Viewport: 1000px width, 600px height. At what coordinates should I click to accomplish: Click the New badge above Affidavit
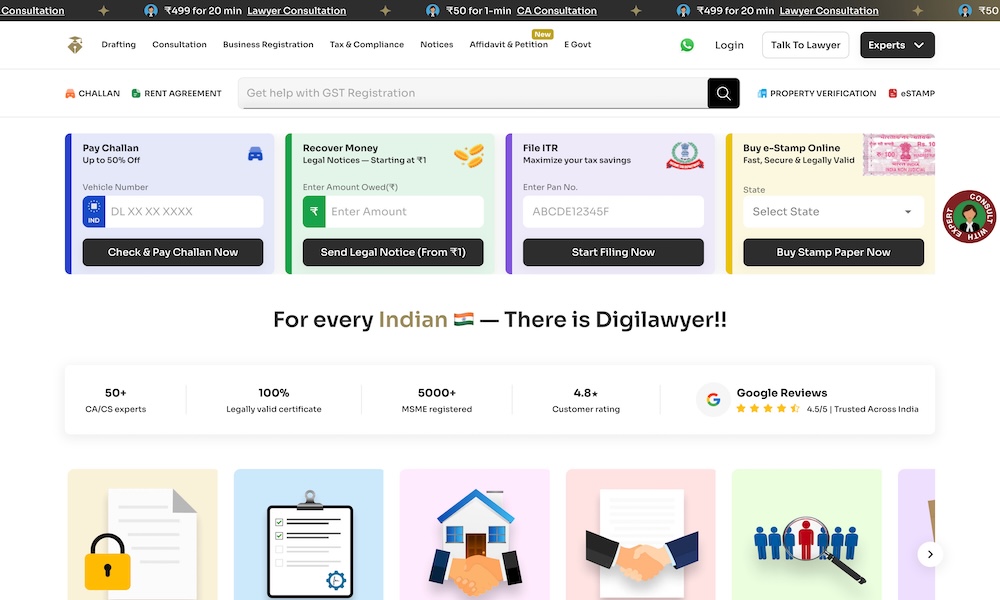coord(543,34)
